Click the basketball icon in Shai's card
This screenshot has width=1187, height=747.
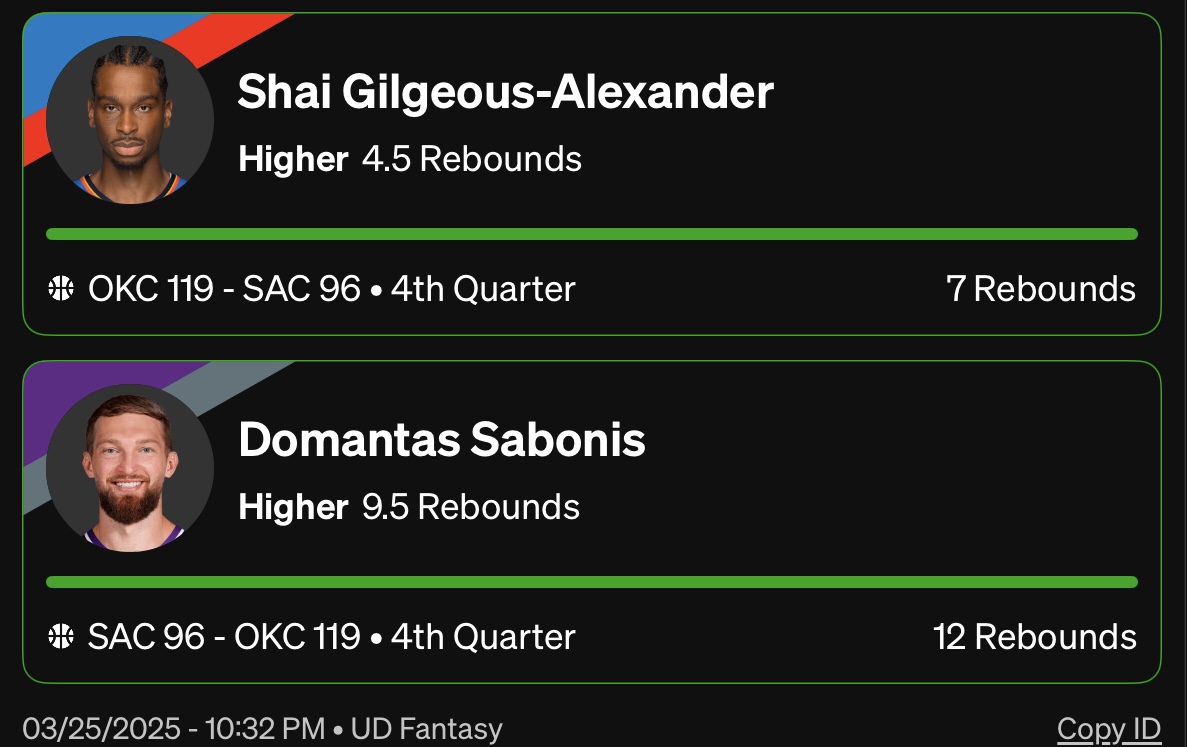[x=61, y=290]
